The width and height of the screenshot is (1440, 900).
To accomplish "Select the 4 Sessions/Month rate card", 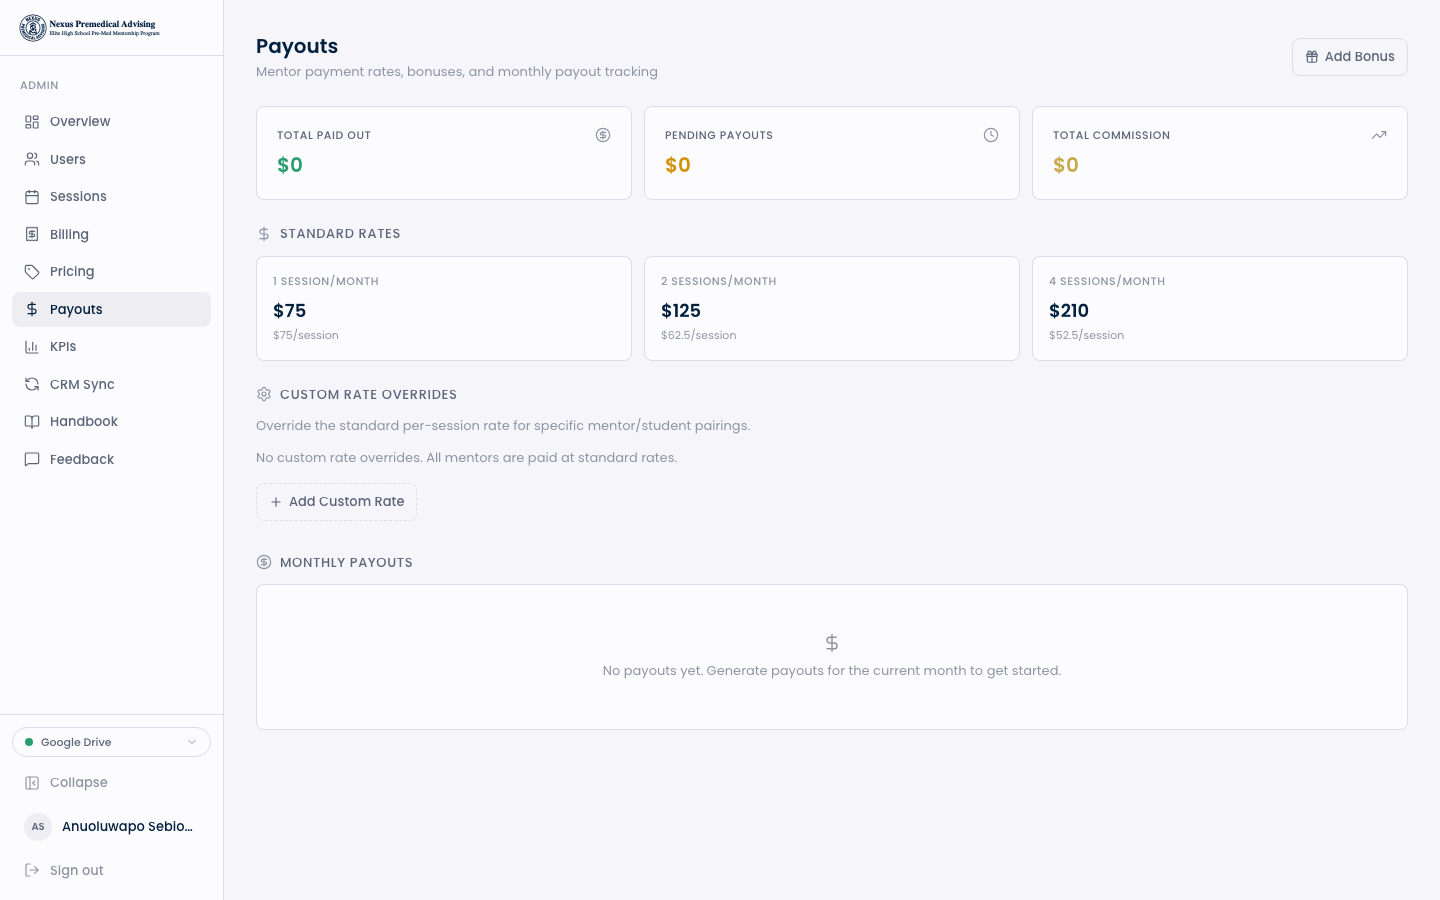I will pos(1219,308).
